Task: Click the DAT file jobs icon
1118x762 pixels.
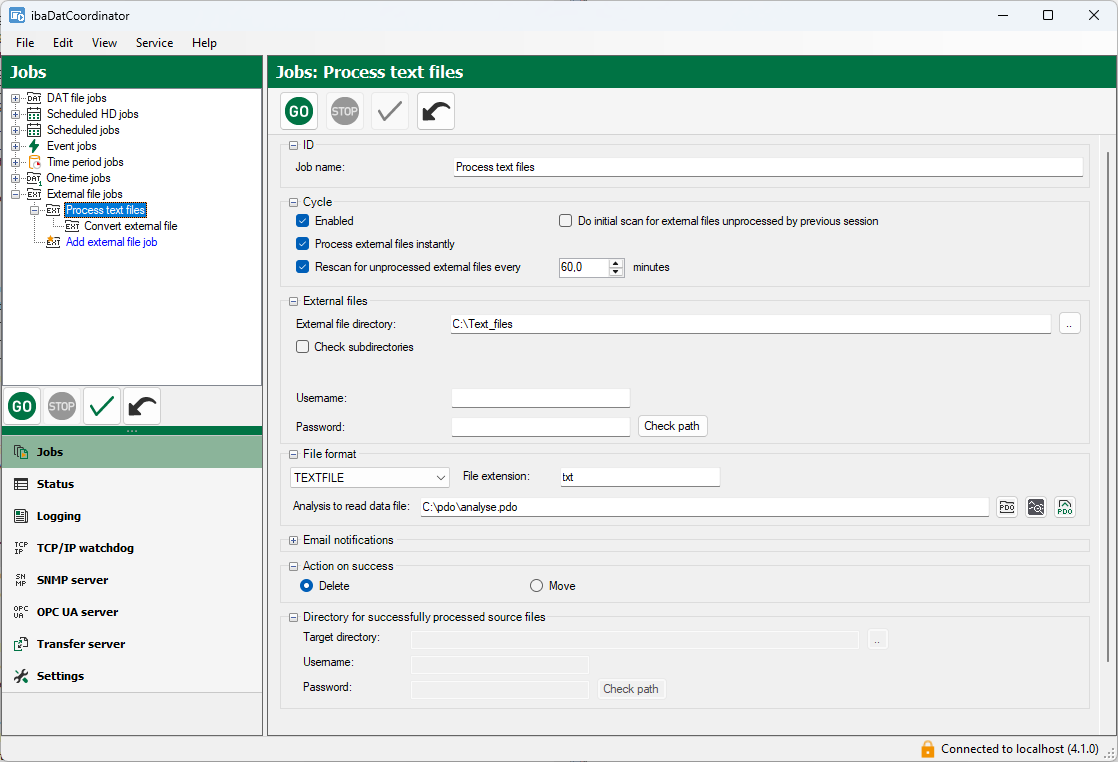Action: (34, 98)
